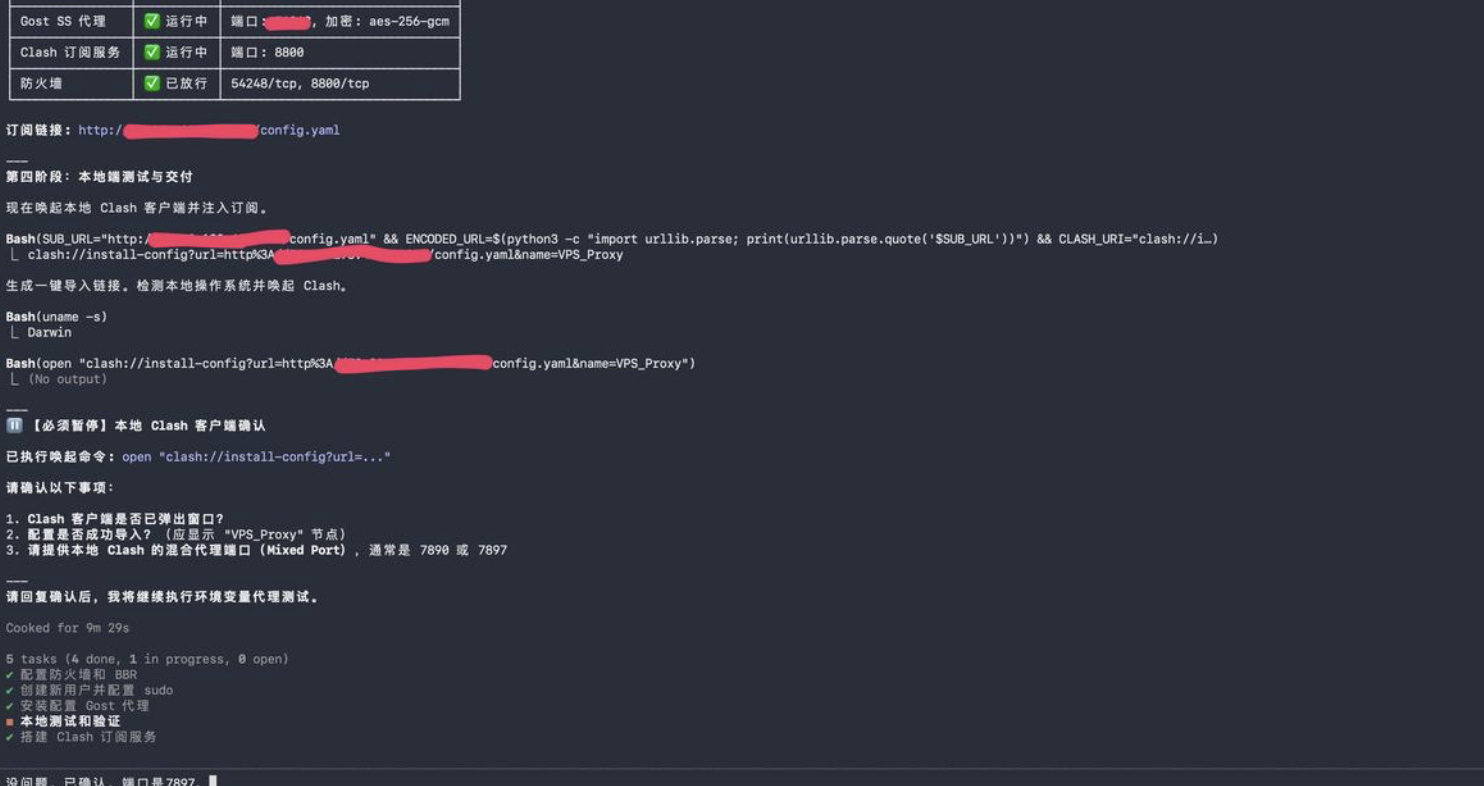Click the green checkmark in Clash 订阅服务 row

pyautogui.click(x=152, y=52)
